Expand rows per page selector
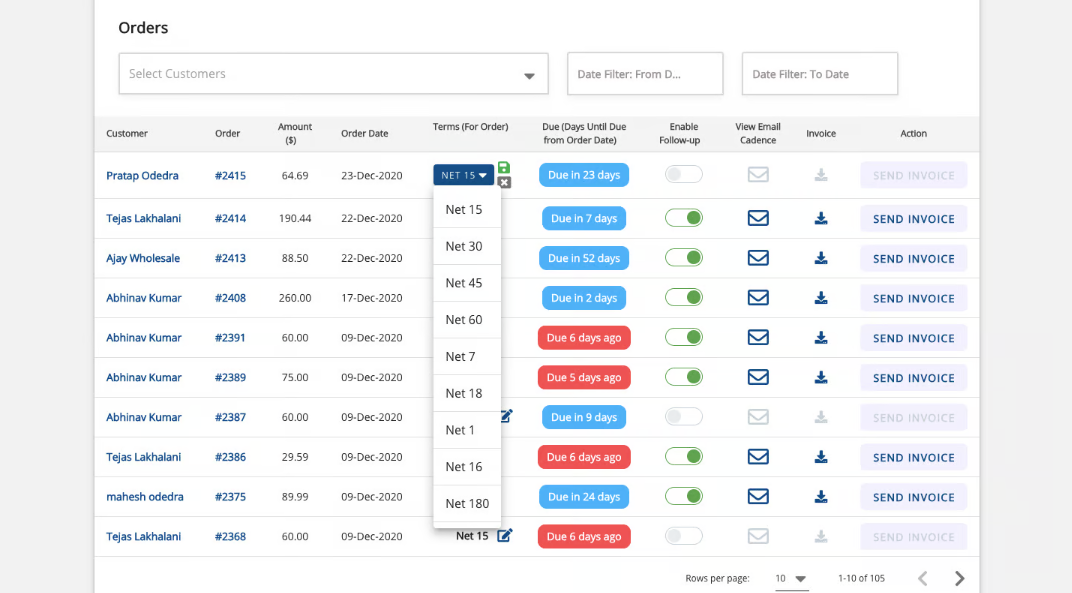Screen dimensions: 1072x593 791,578
